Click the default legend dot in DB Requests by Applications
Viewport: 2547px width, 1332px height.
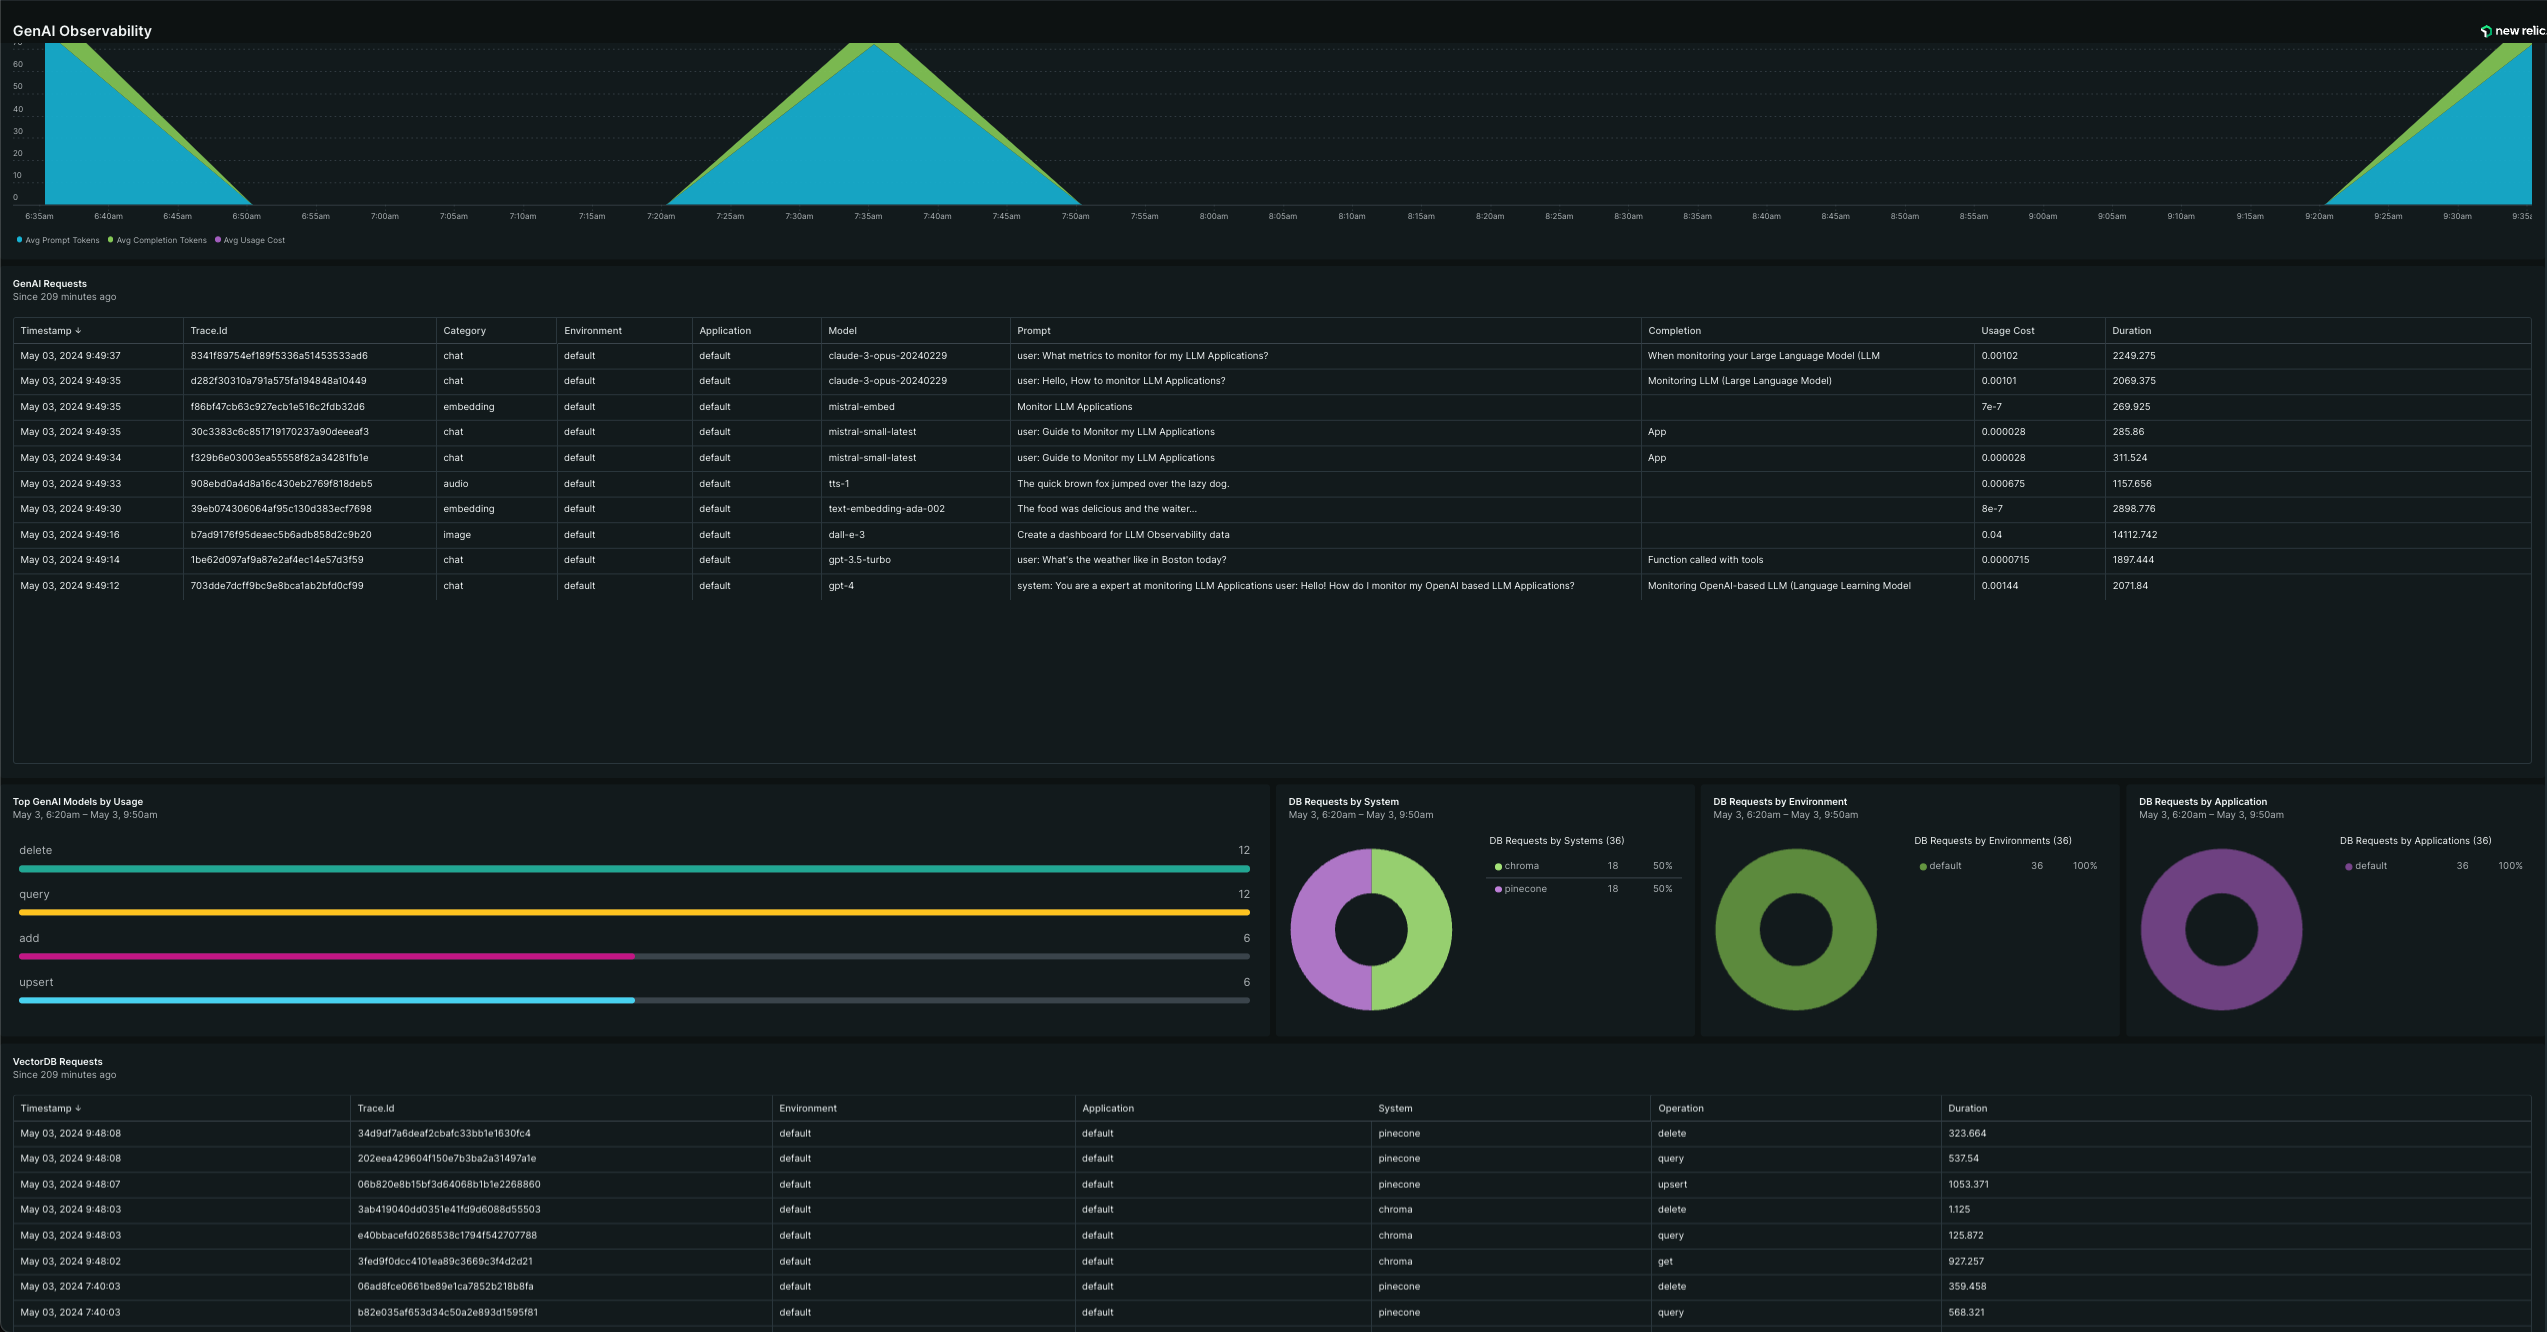[2348, 867]
